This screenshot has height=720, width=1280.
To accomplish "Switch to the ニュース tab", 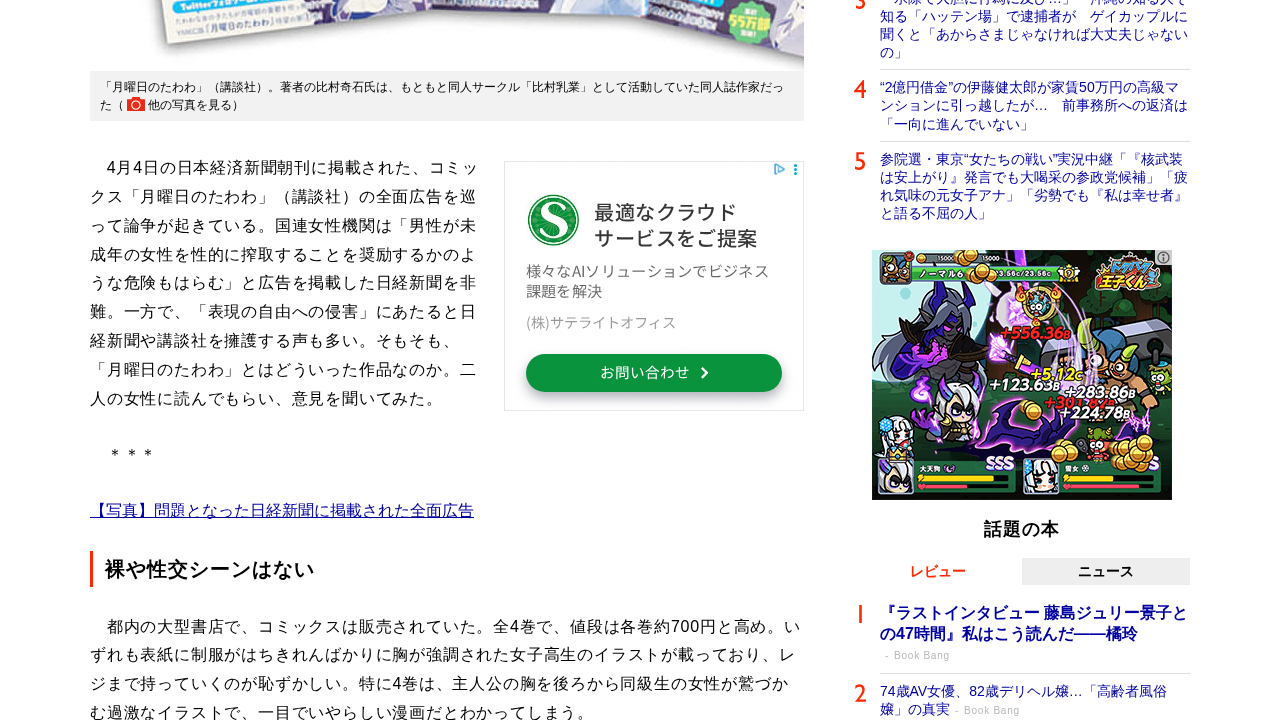I will point(1105,571).
